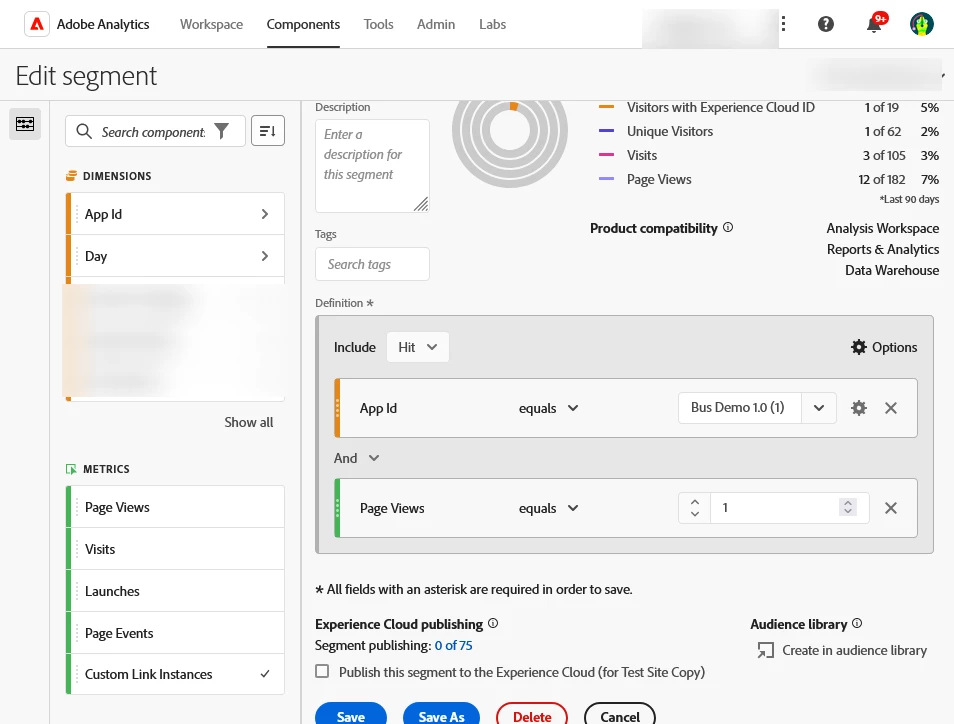Toggle the component panel icon in left rail
The height and width of the screenshot is (724, 954).
(25, 124)
